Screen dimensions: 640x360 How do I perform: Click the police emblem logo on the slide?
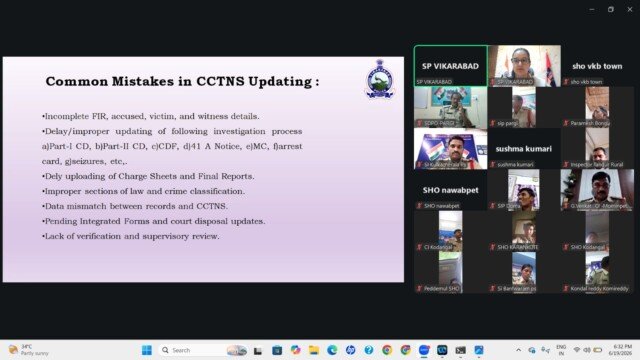point(380,79)
